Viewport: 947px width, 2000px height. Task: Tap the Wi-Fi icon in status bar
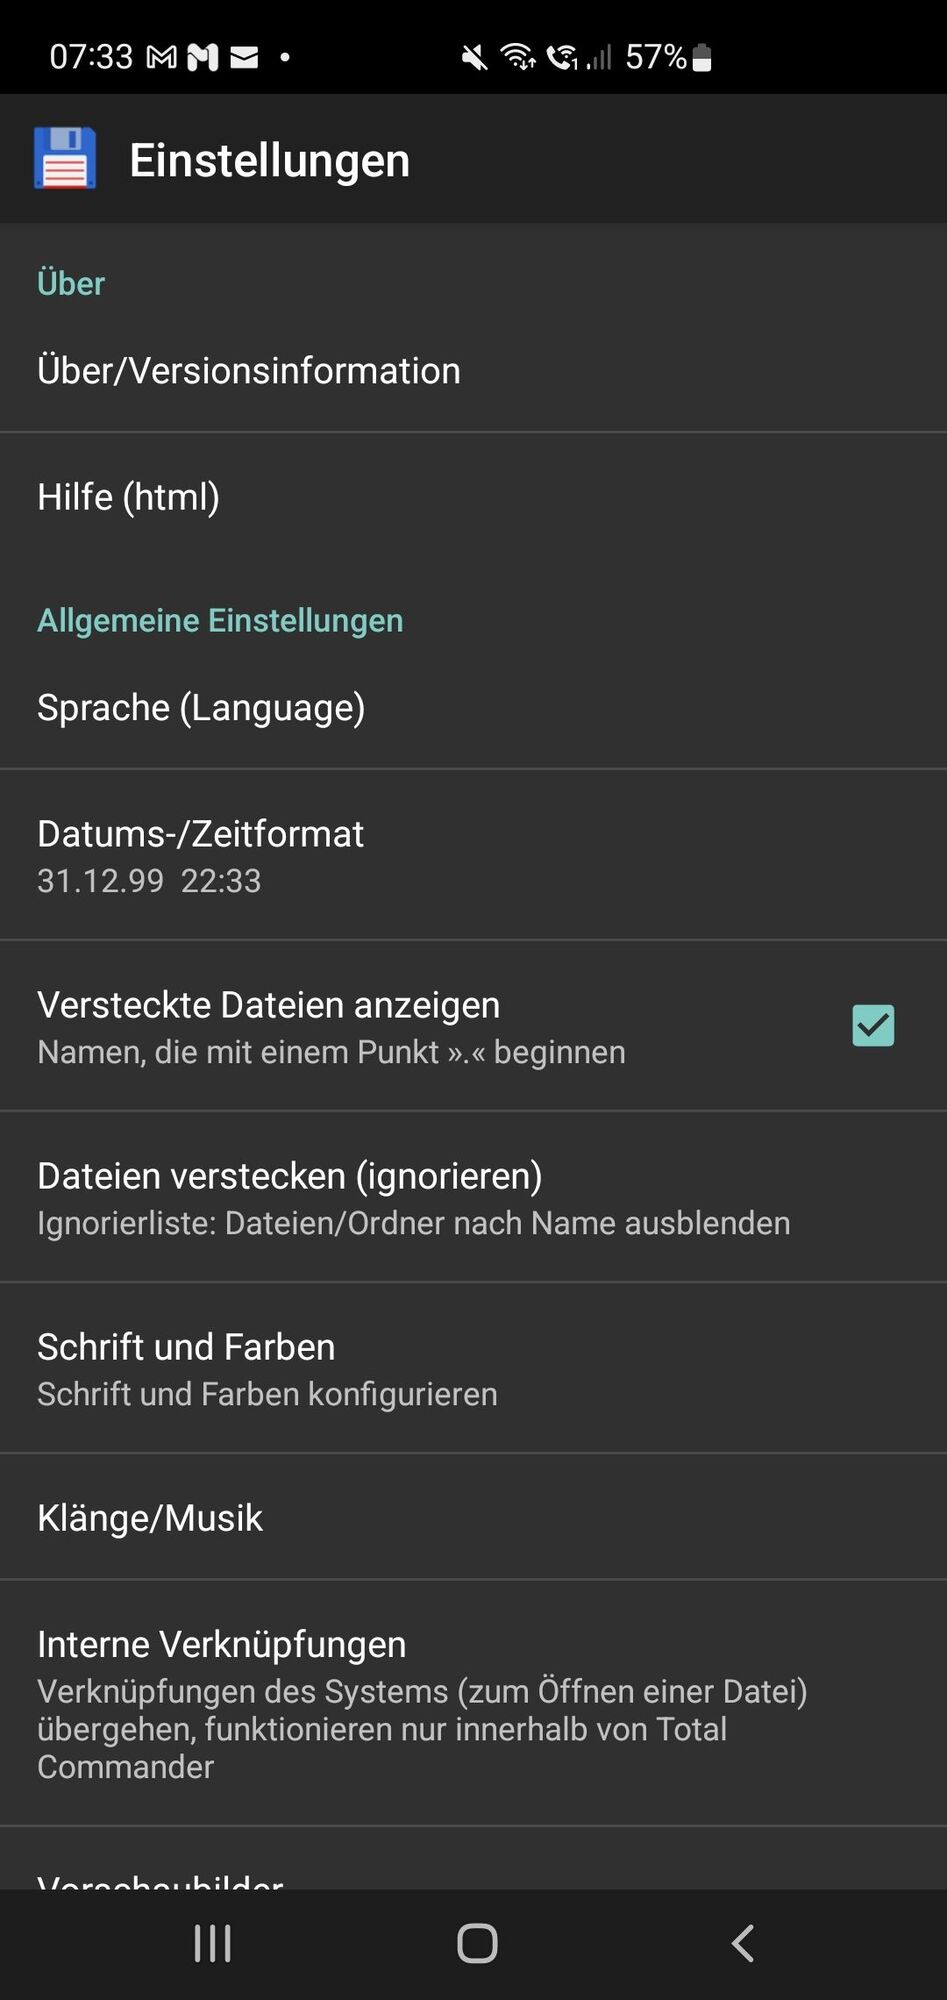(x=518, y=57)
